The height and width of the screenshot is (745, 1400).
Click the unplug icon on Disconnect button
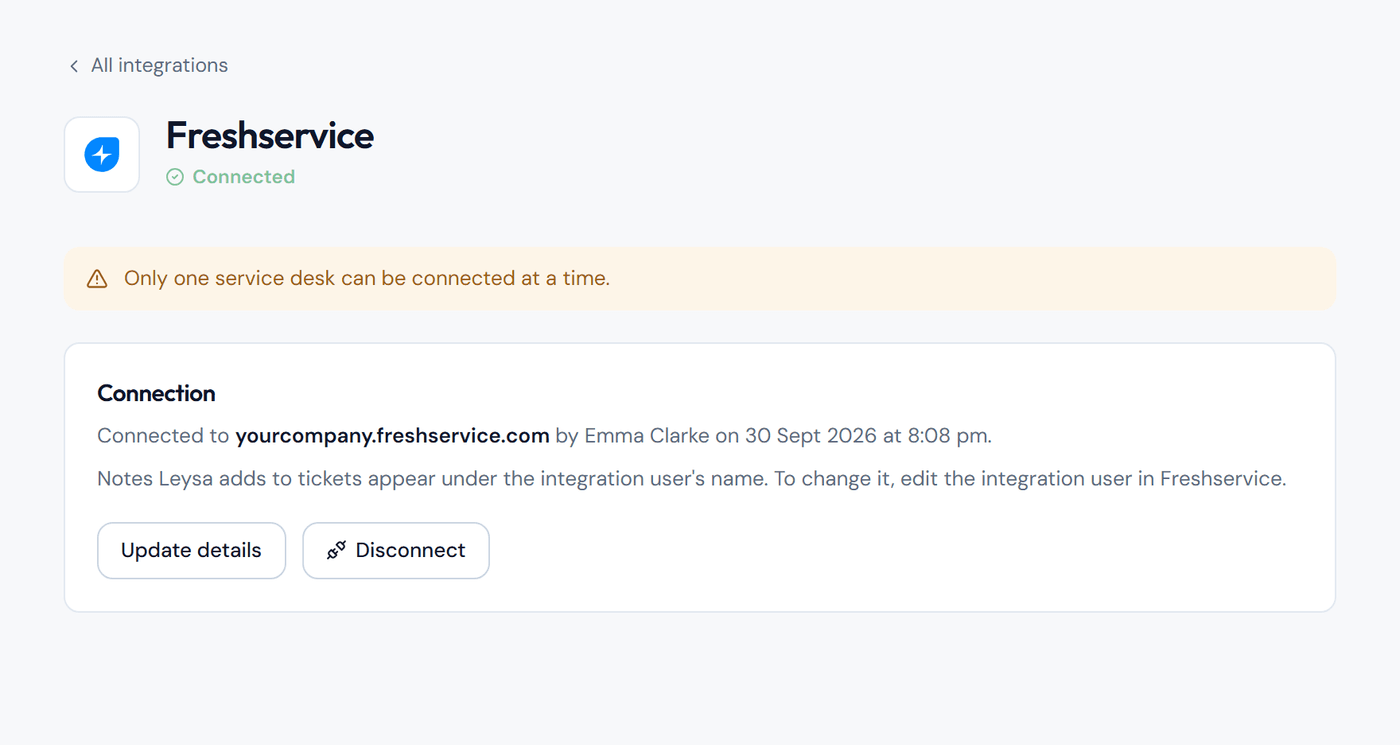click(336, 550)
